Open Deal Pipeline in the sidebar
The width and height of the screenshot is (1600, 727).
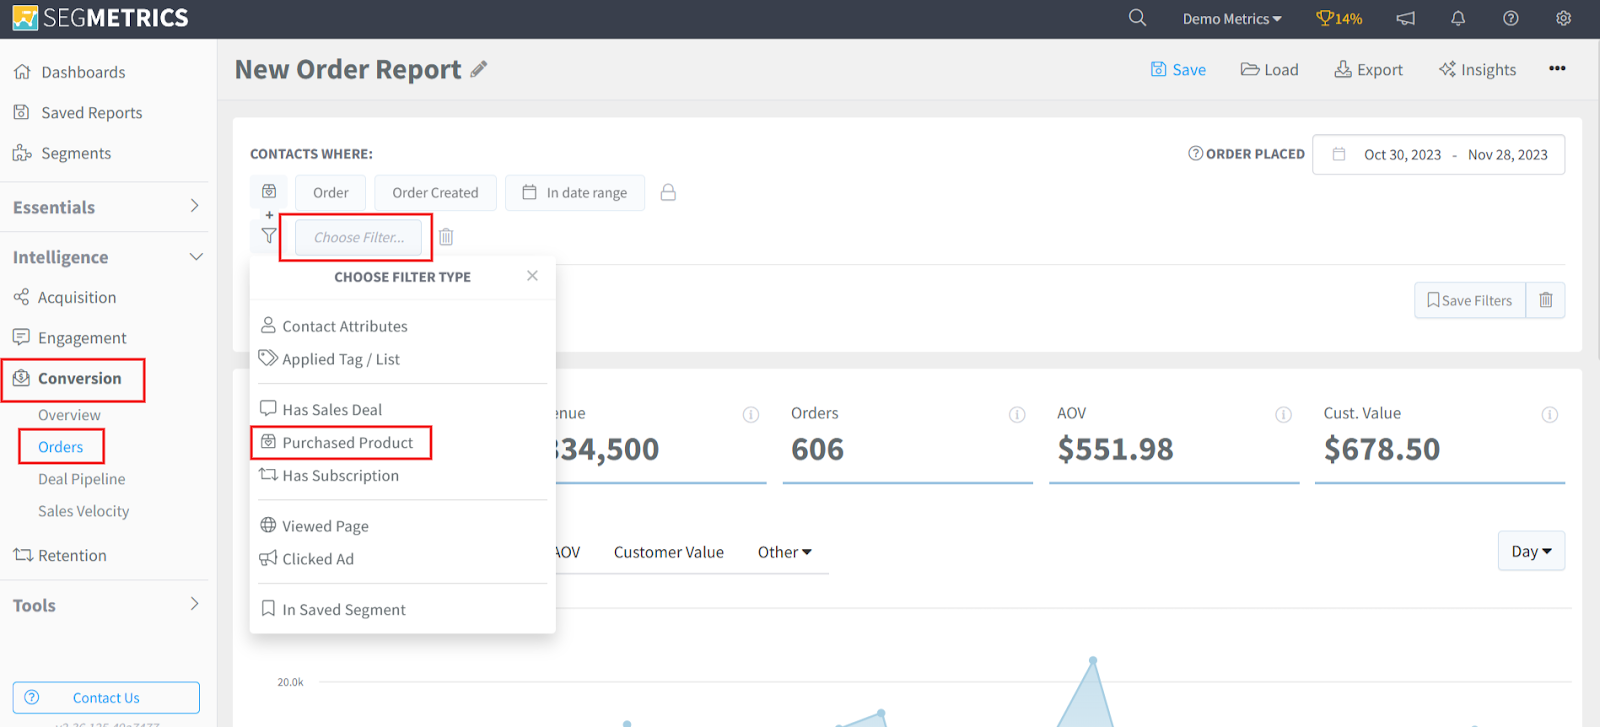(82, 479)
